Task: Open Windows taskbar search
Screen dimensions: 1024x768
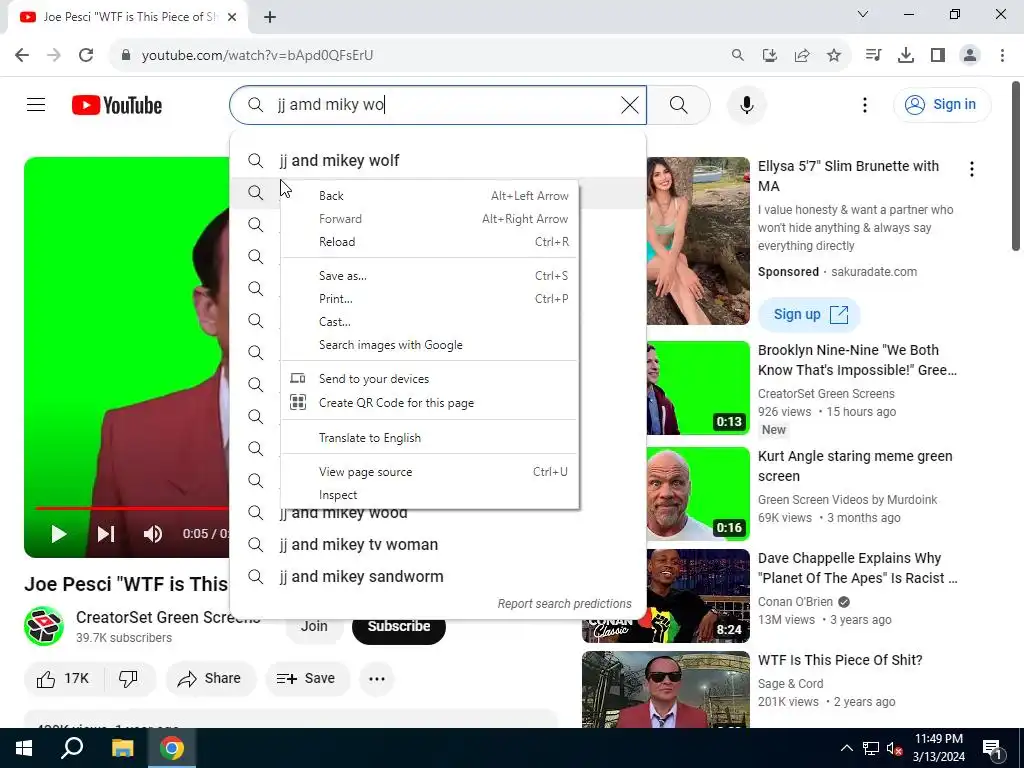Action: pos(72,748)
